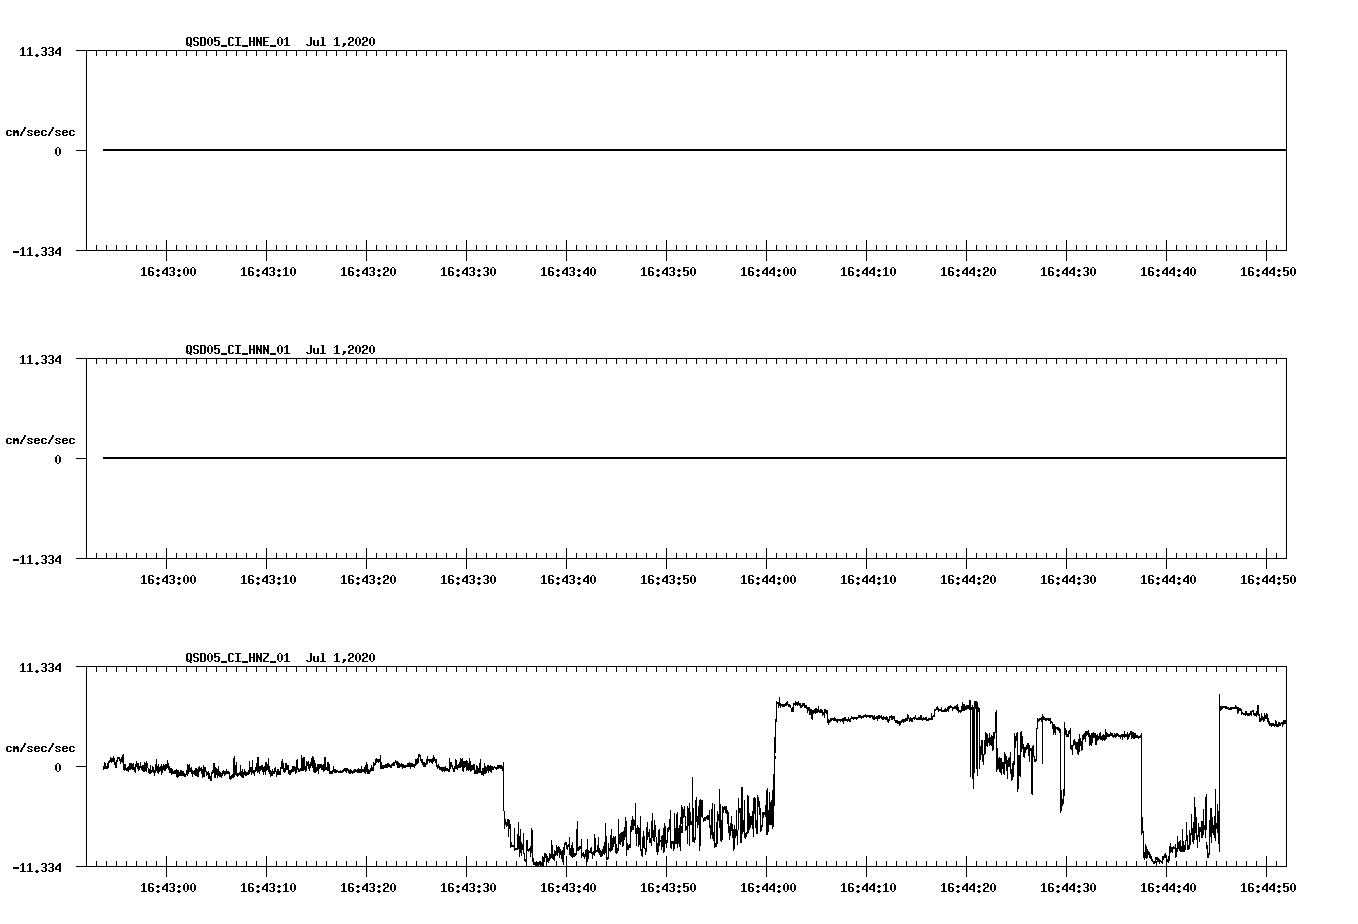This screenshot has width=1358, height=924.
Task: Click 16:43:20 time label under HNZ plot
Action: (x=368, y=888)
